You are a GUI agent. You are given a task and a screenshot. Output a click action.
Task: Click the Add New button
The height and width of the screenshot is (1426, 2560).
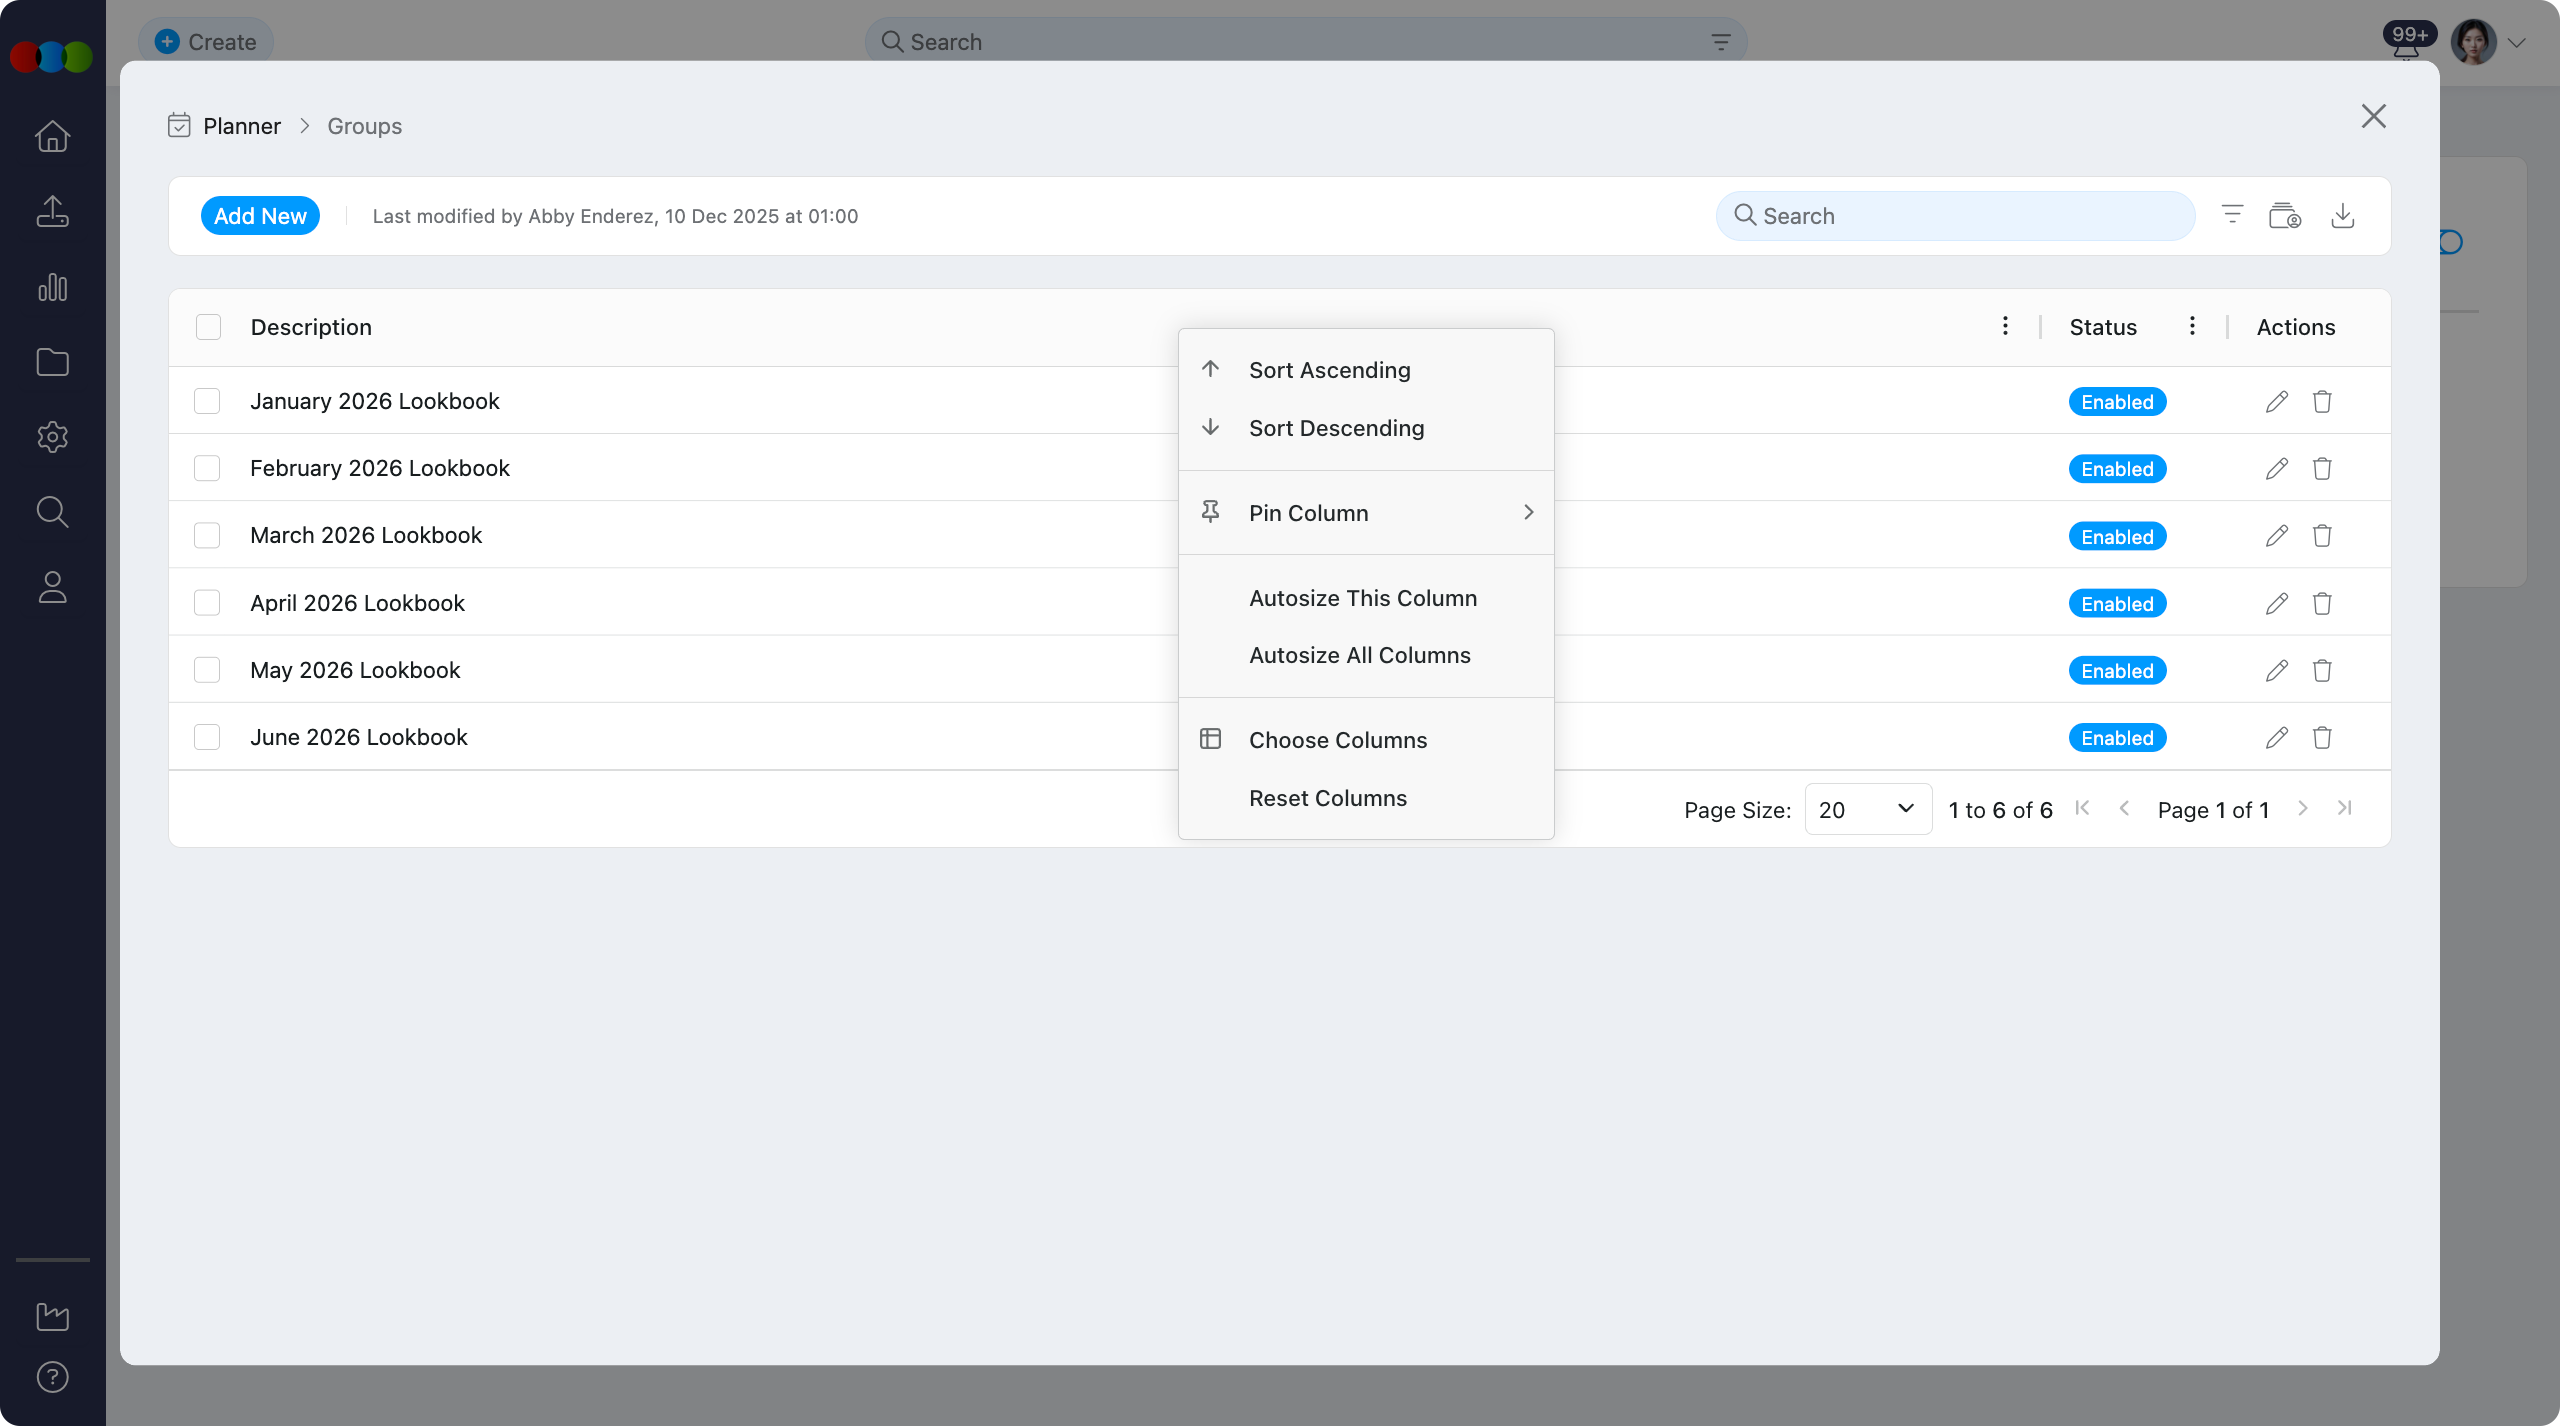(259, 215)
